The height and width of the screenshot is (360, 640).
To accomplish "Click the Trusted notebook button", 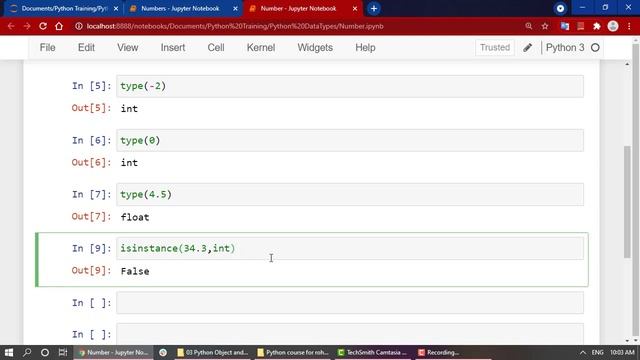I will point(495,48).
